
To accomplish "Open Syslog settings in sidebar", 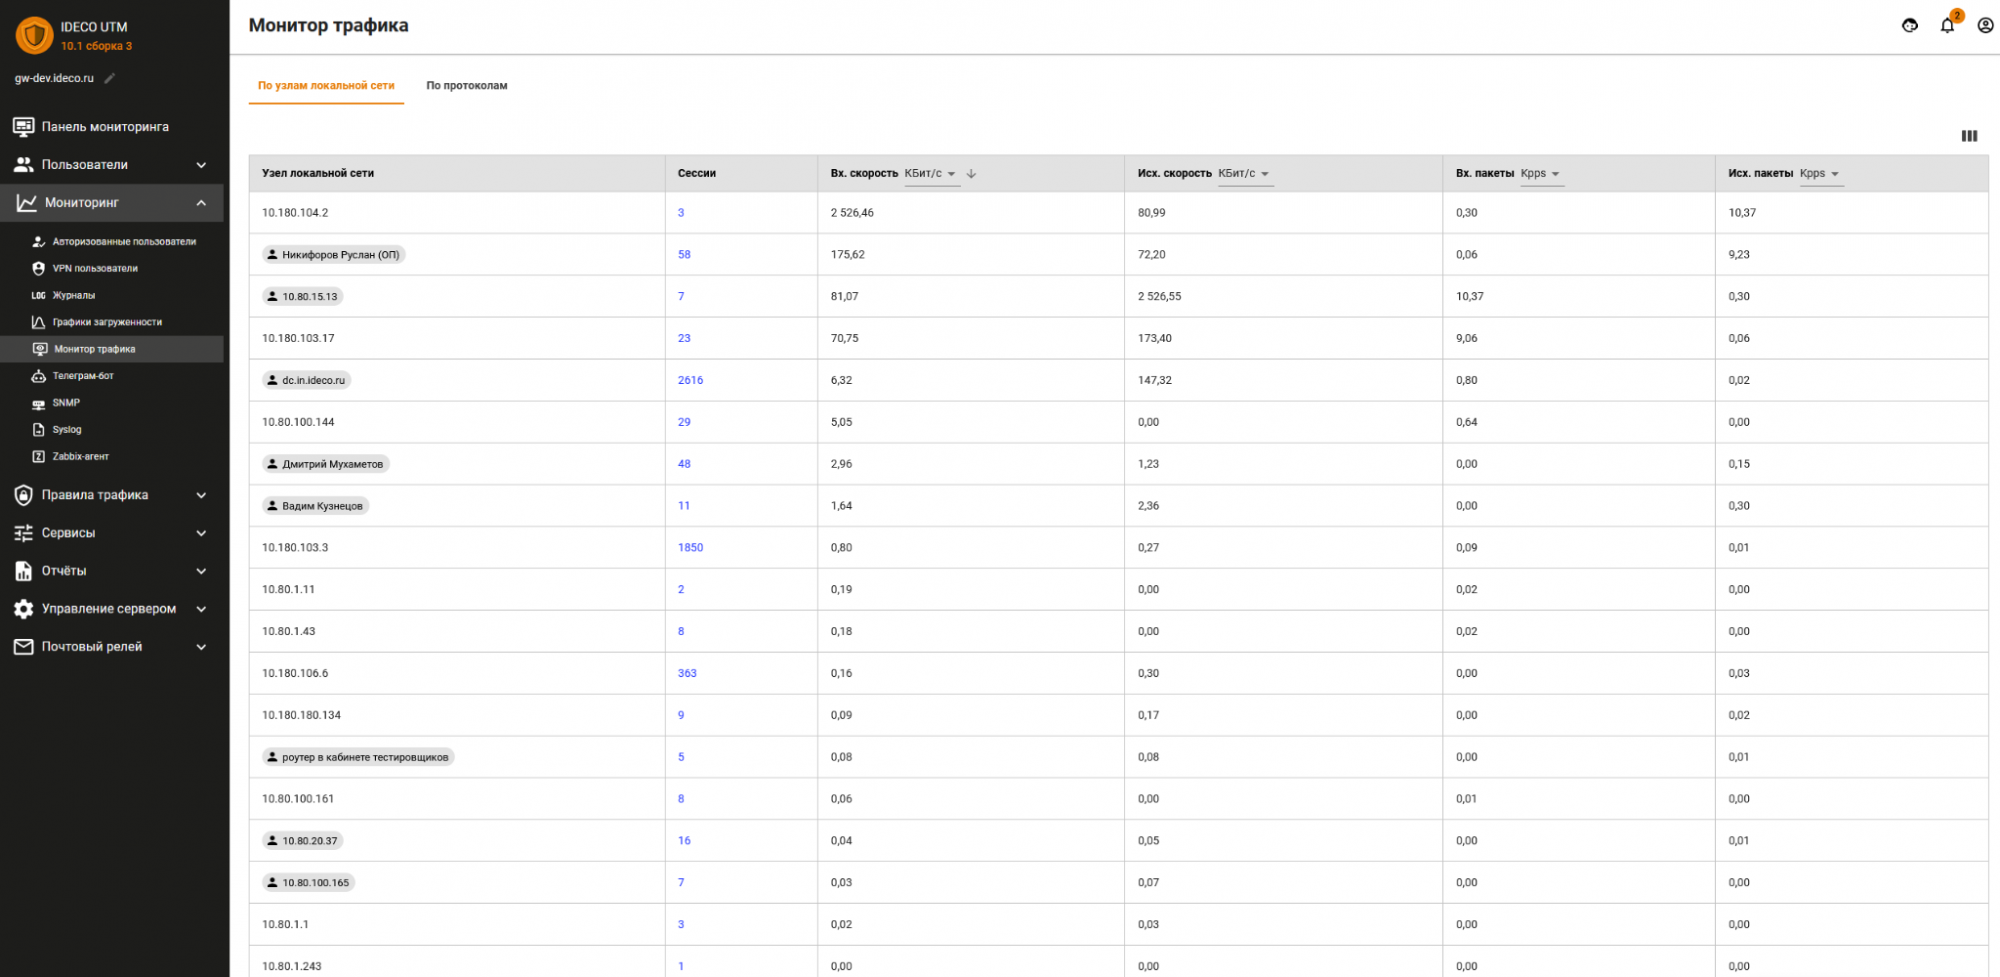I will [67, 430].
